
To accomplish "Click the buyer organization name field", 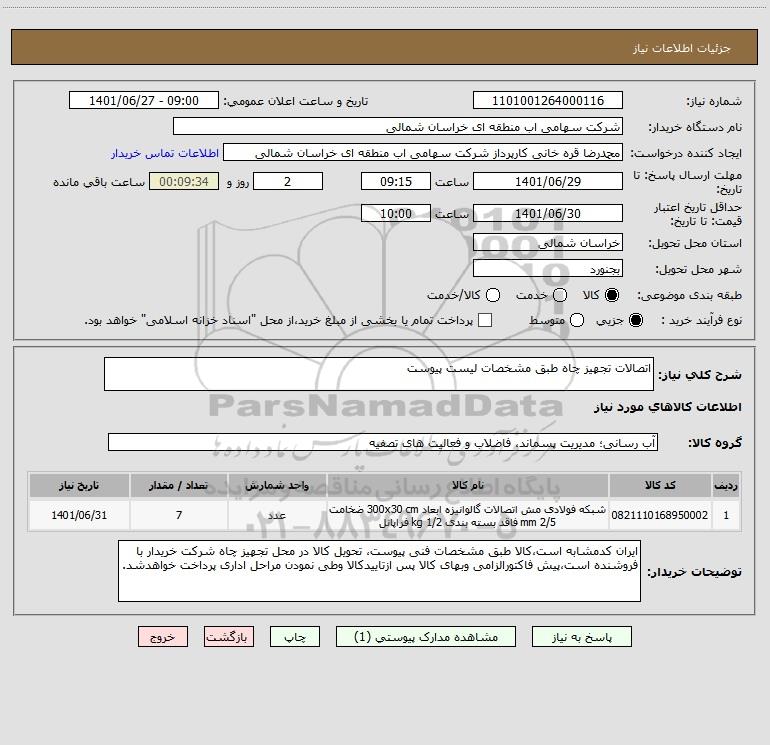I will pyautogui.click(x=398, y=127).
